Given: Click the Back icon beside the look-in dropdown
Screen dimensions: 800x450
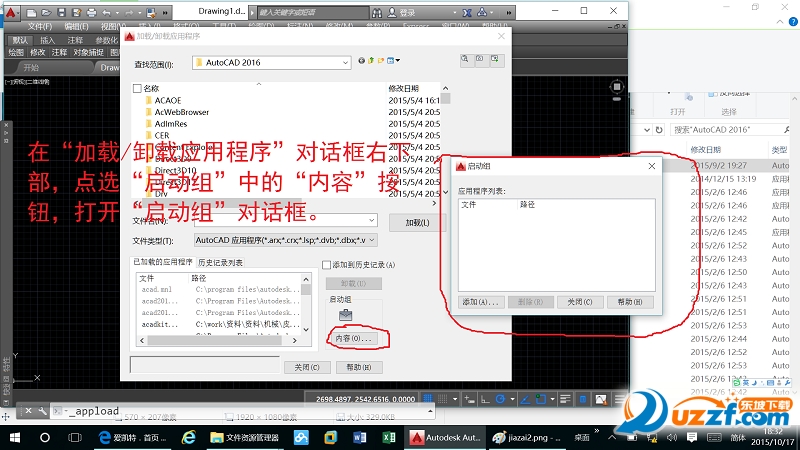Looking at the screenshot, I should click(361, 60).
